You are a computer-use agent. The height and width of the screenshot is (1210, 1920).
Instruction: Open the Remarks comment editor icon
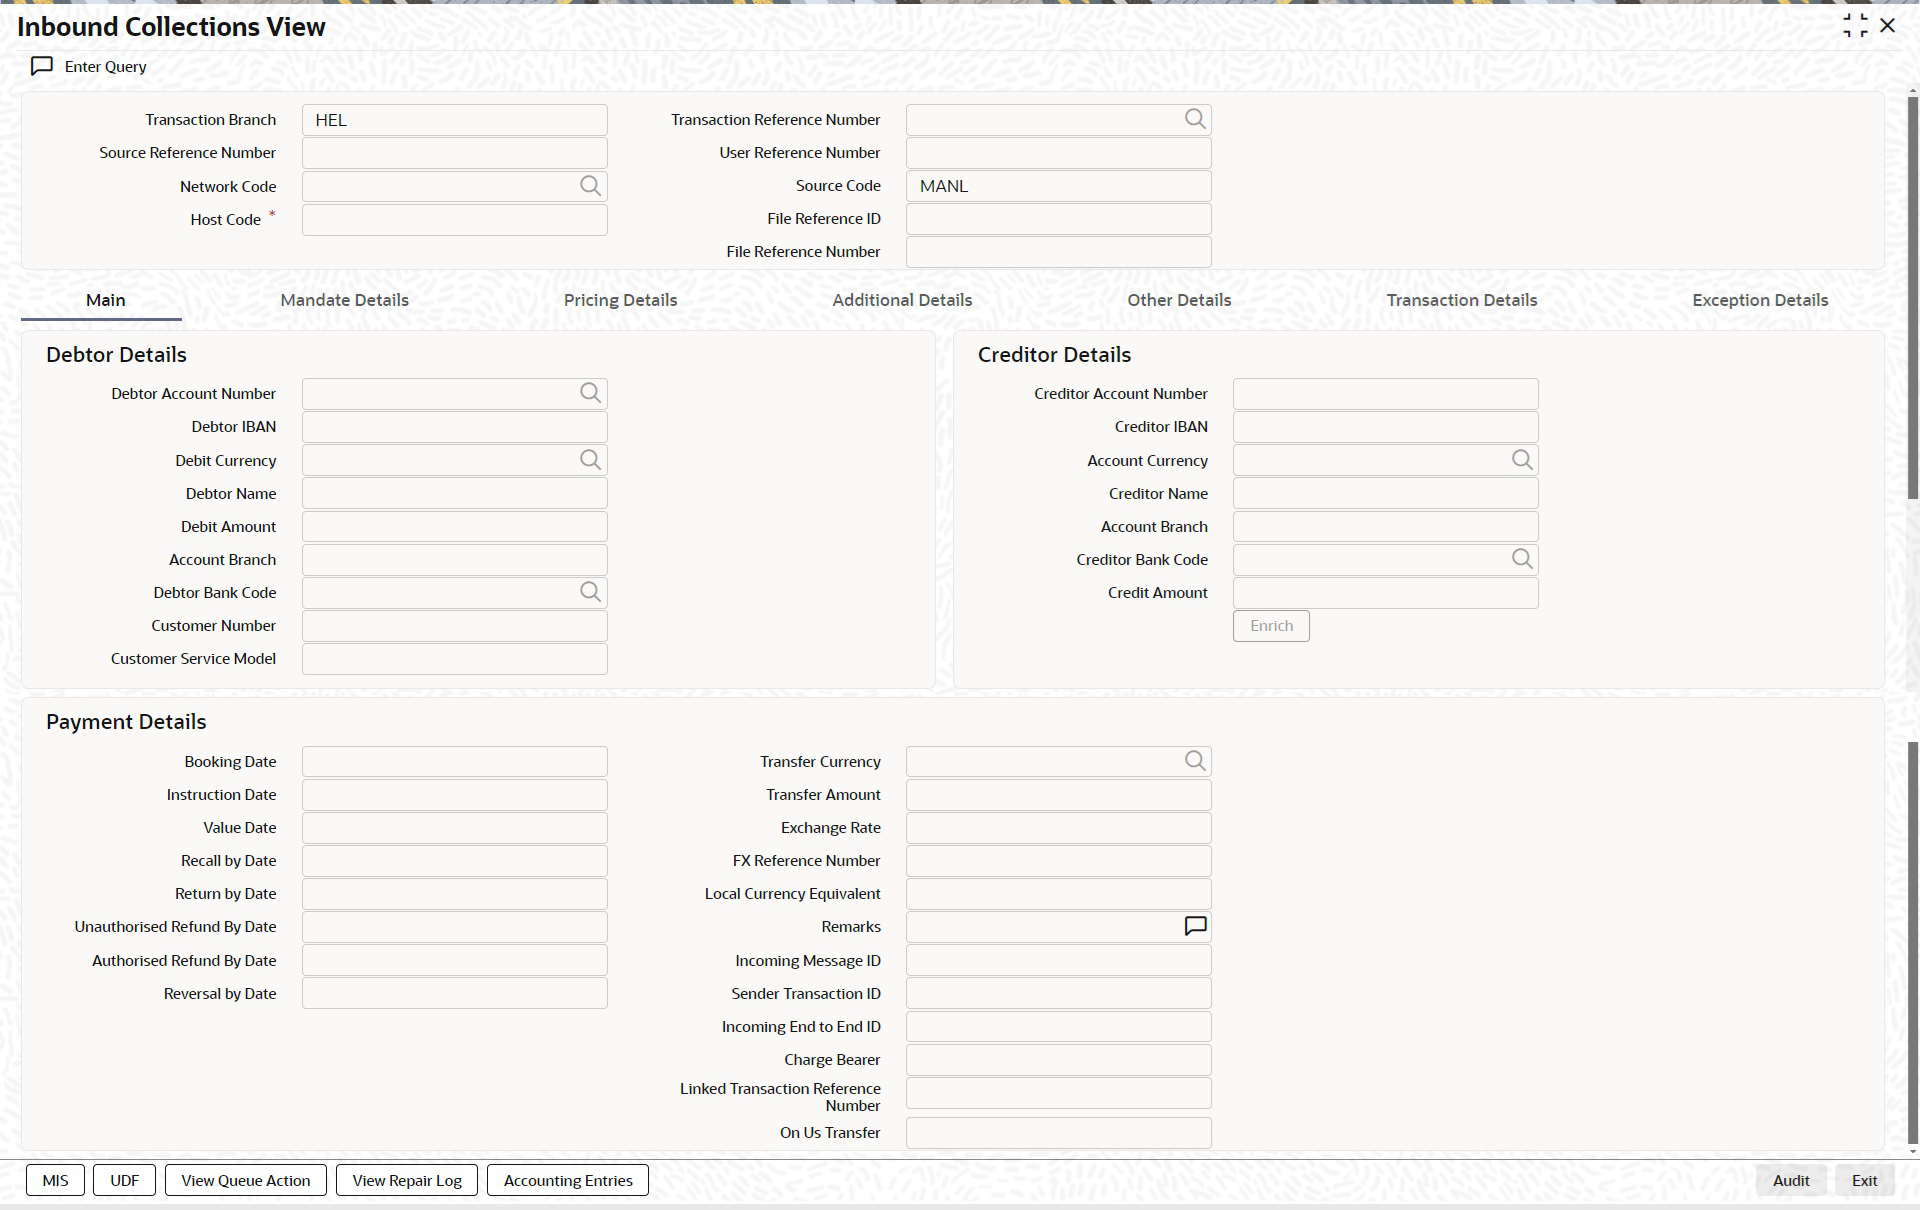1194,926
